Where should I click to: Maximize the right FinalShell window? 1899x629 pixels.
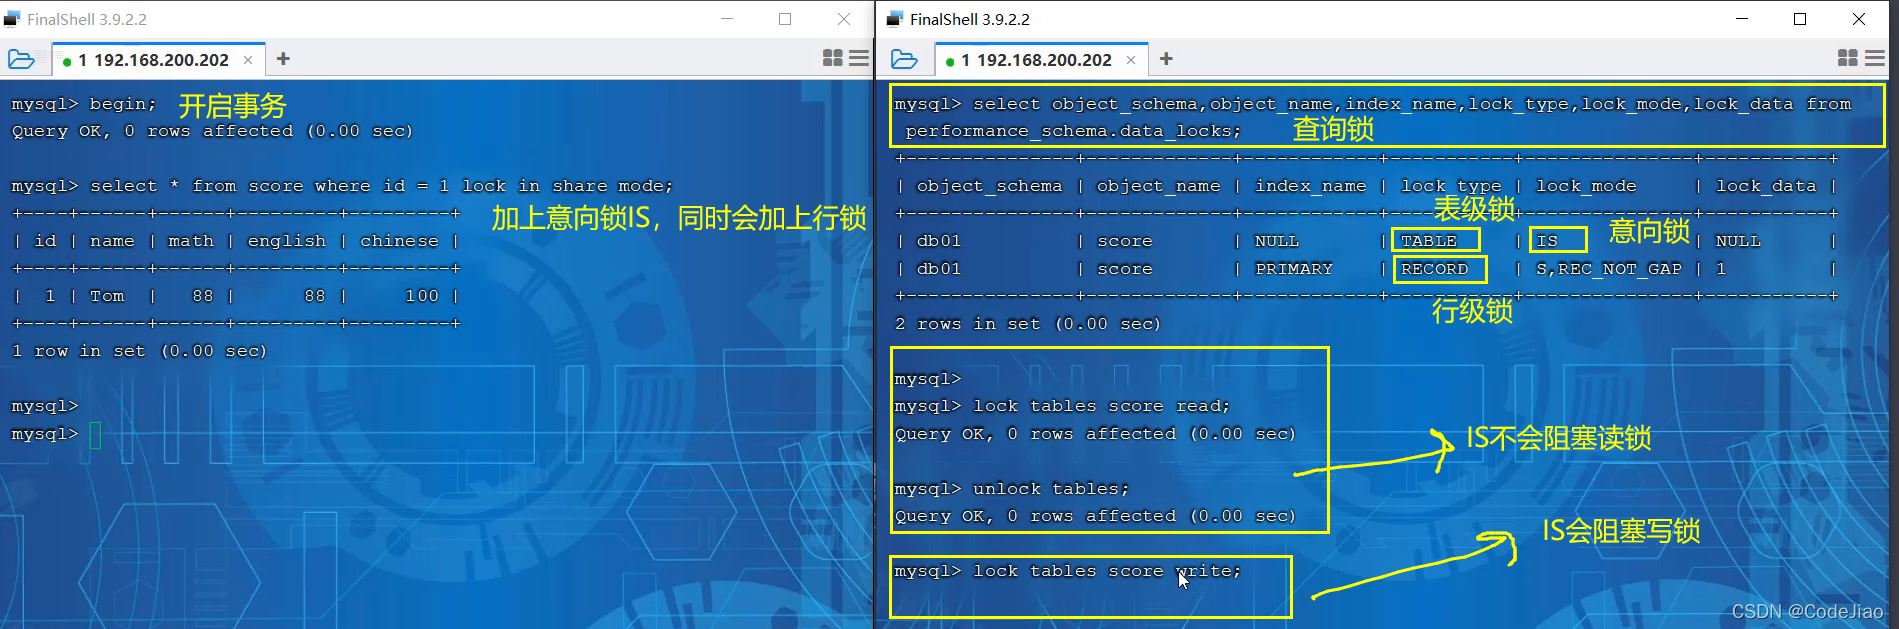coord(1800,19)
